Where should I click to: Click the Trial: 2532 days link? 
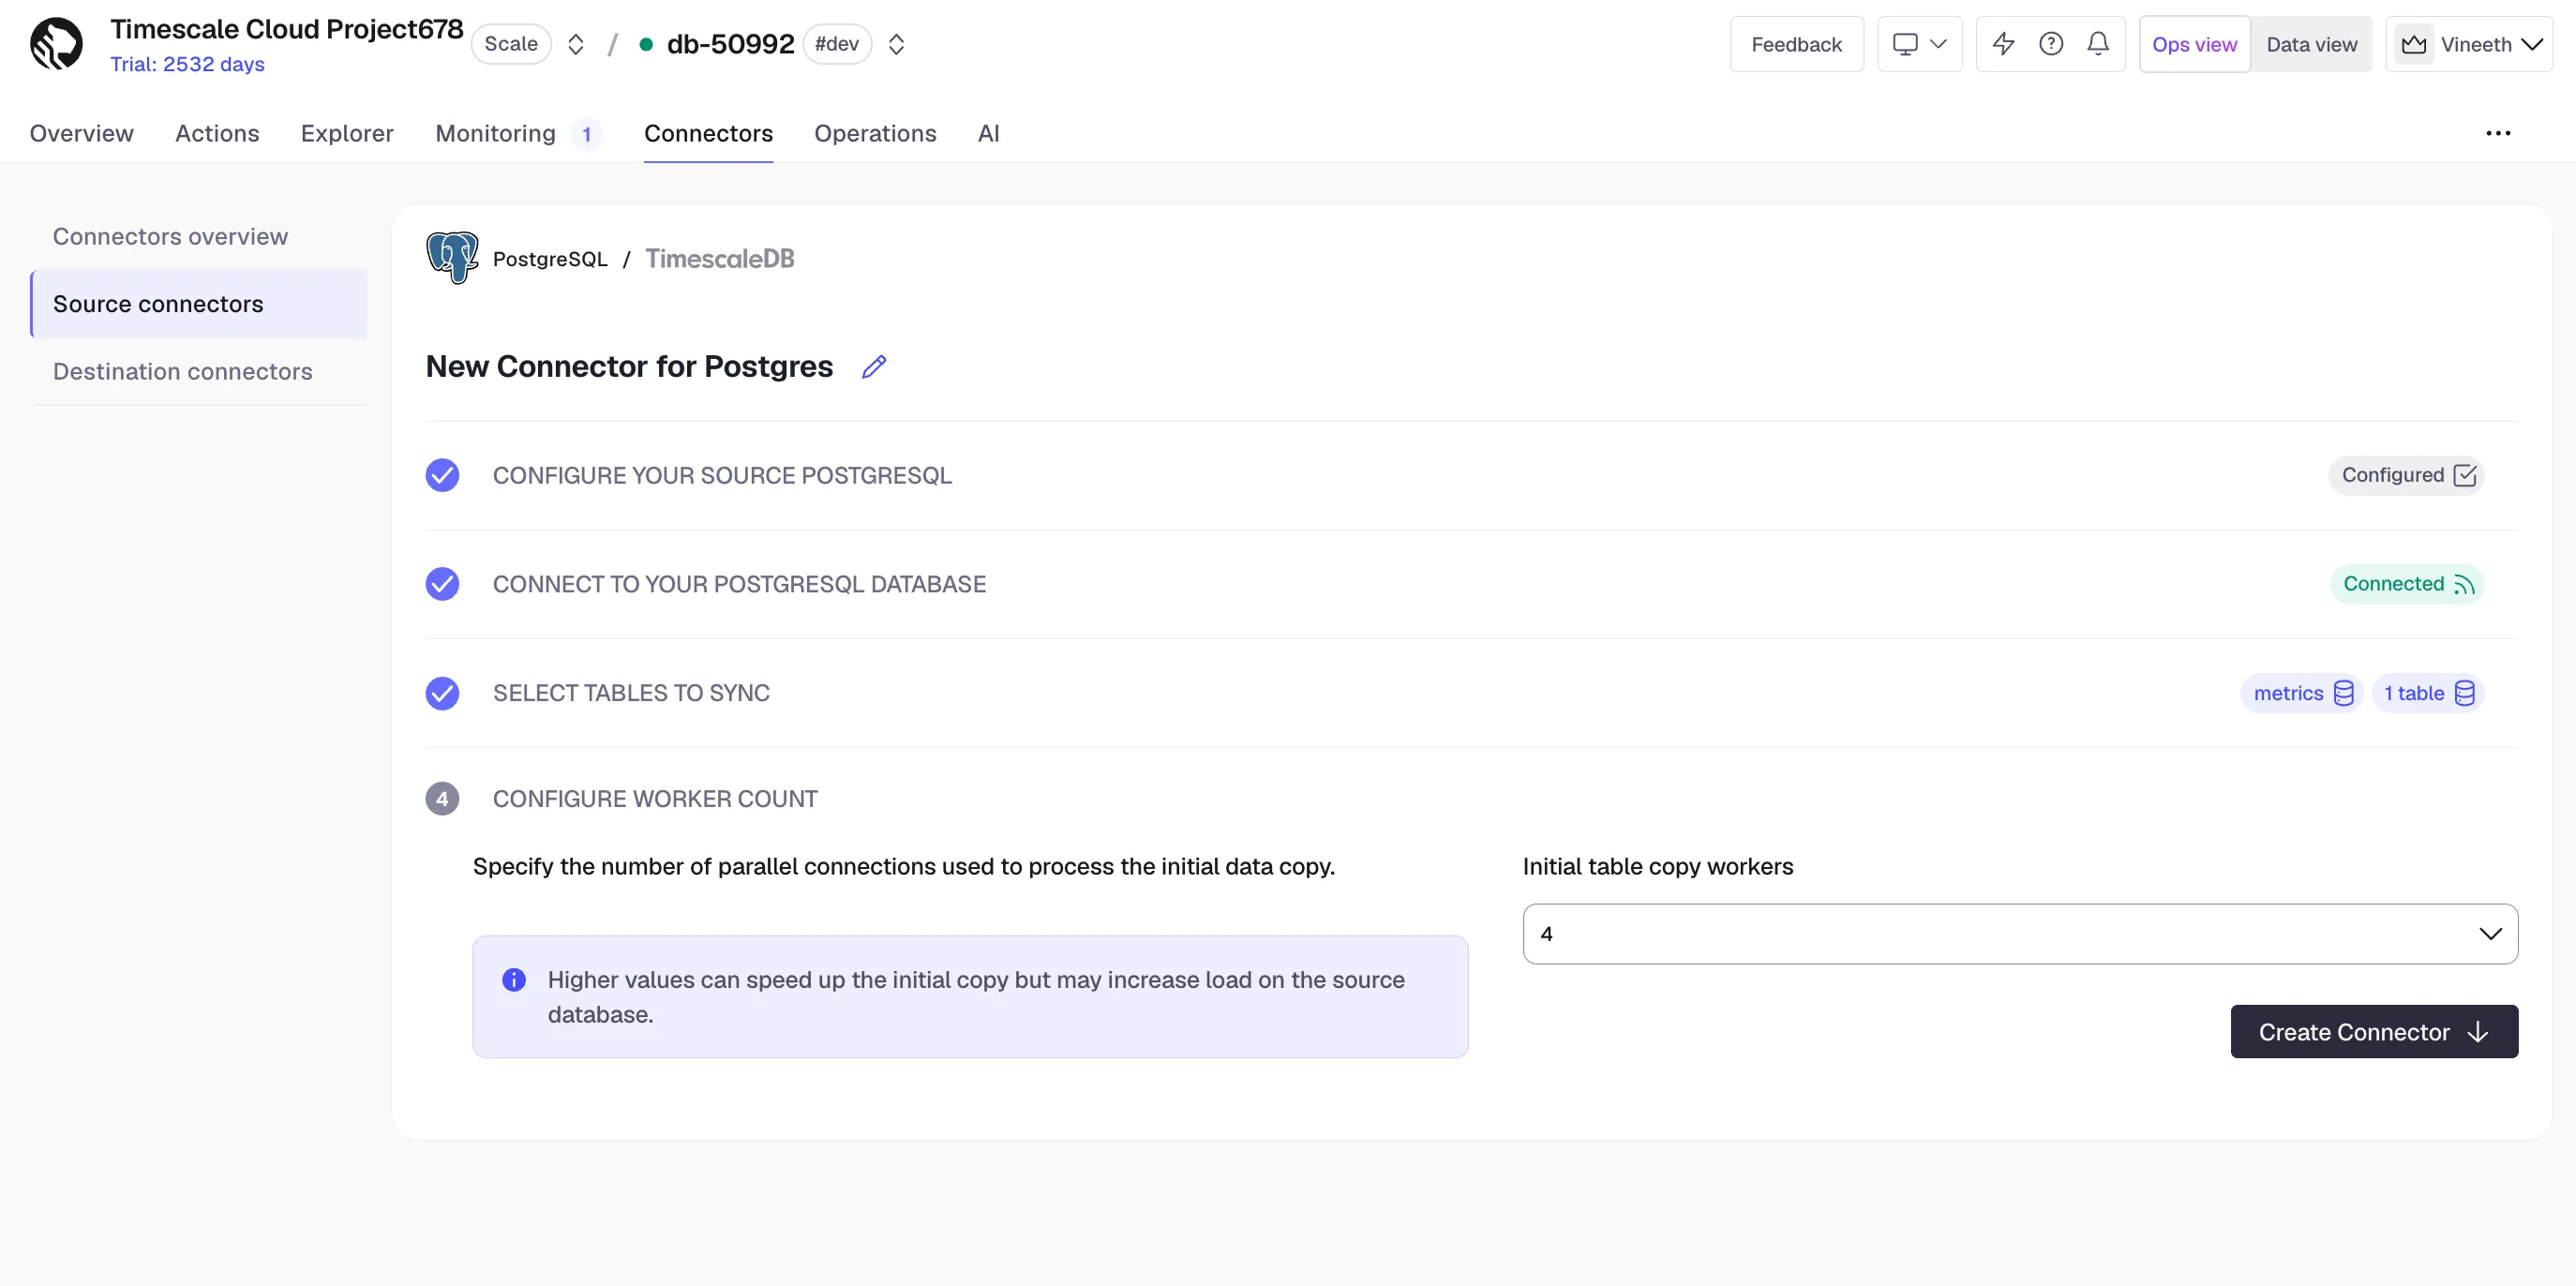(x=187, y=64)
